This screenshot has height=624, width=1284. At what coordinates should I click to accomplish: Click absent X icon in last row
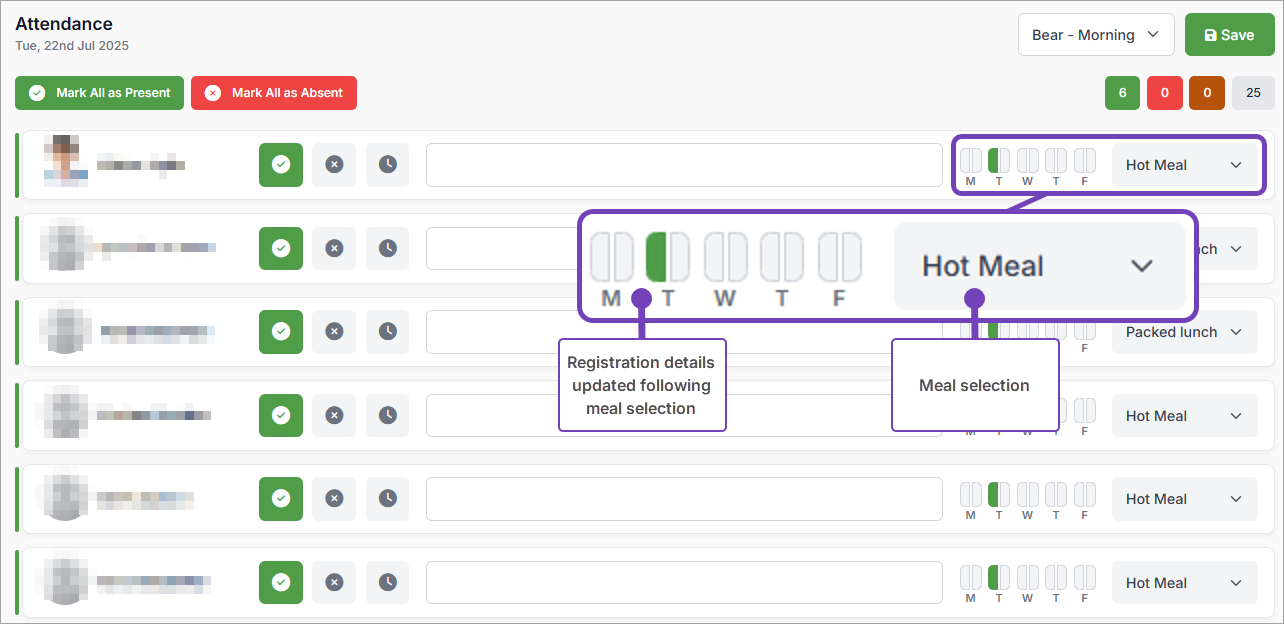(x=334, y=582)
